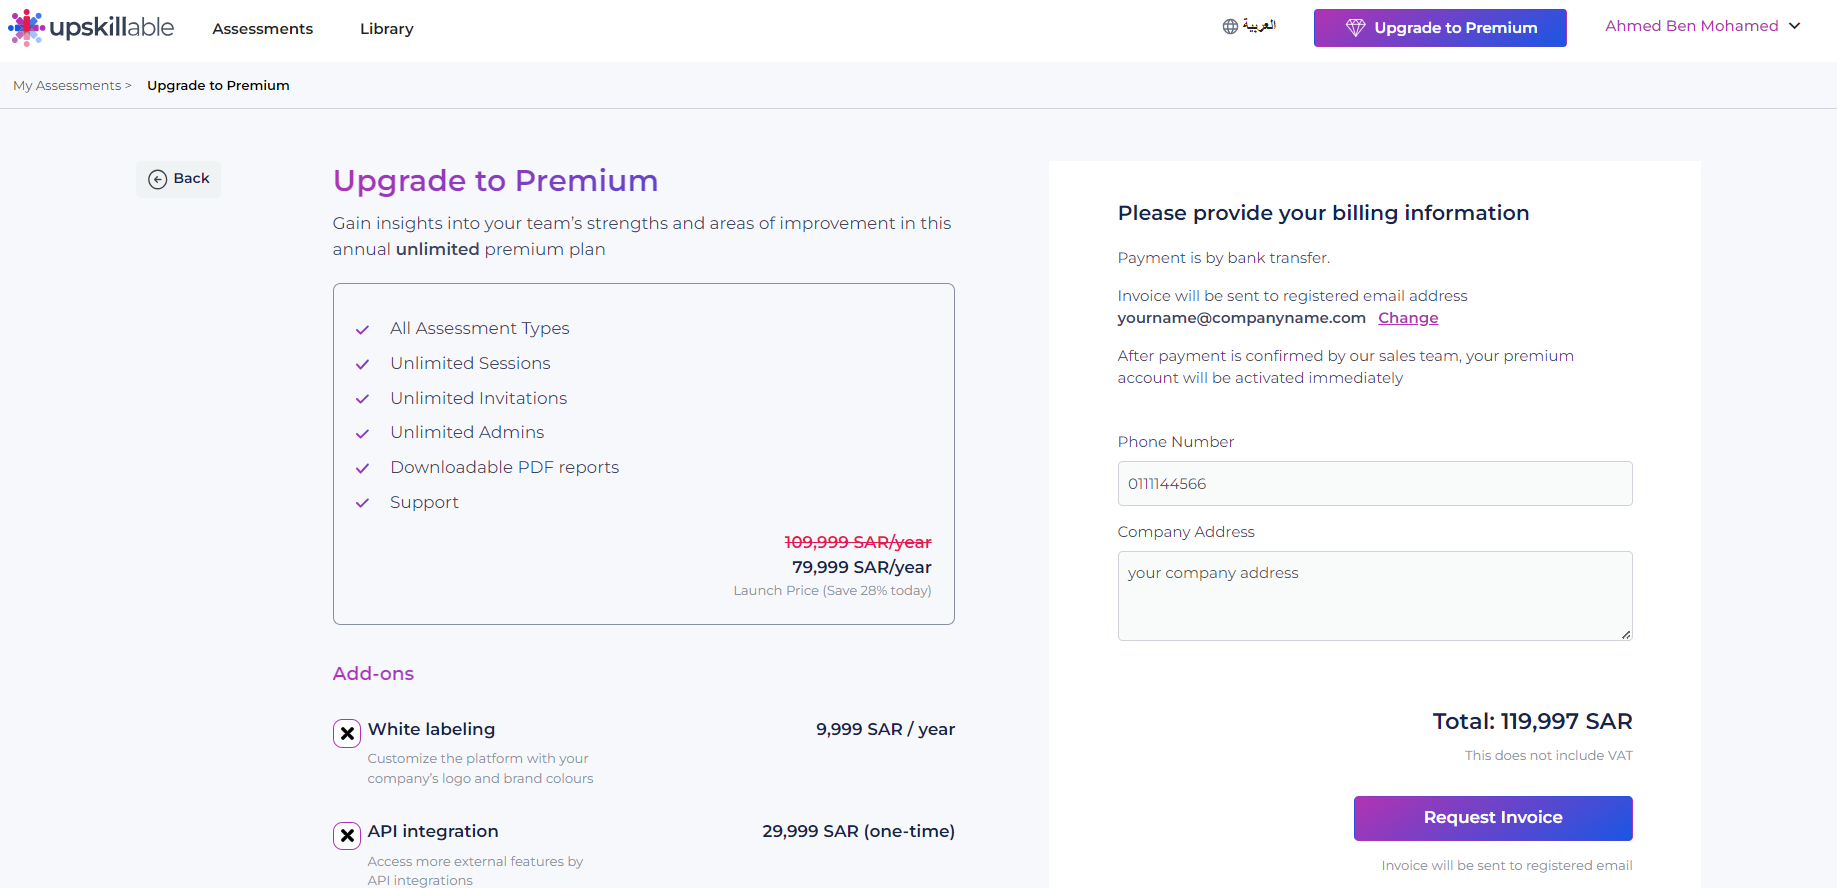Click the Upgrade to Premium header button
Image resolution: width=1837 pixels, height=888 pixels.
point(1440,28)
